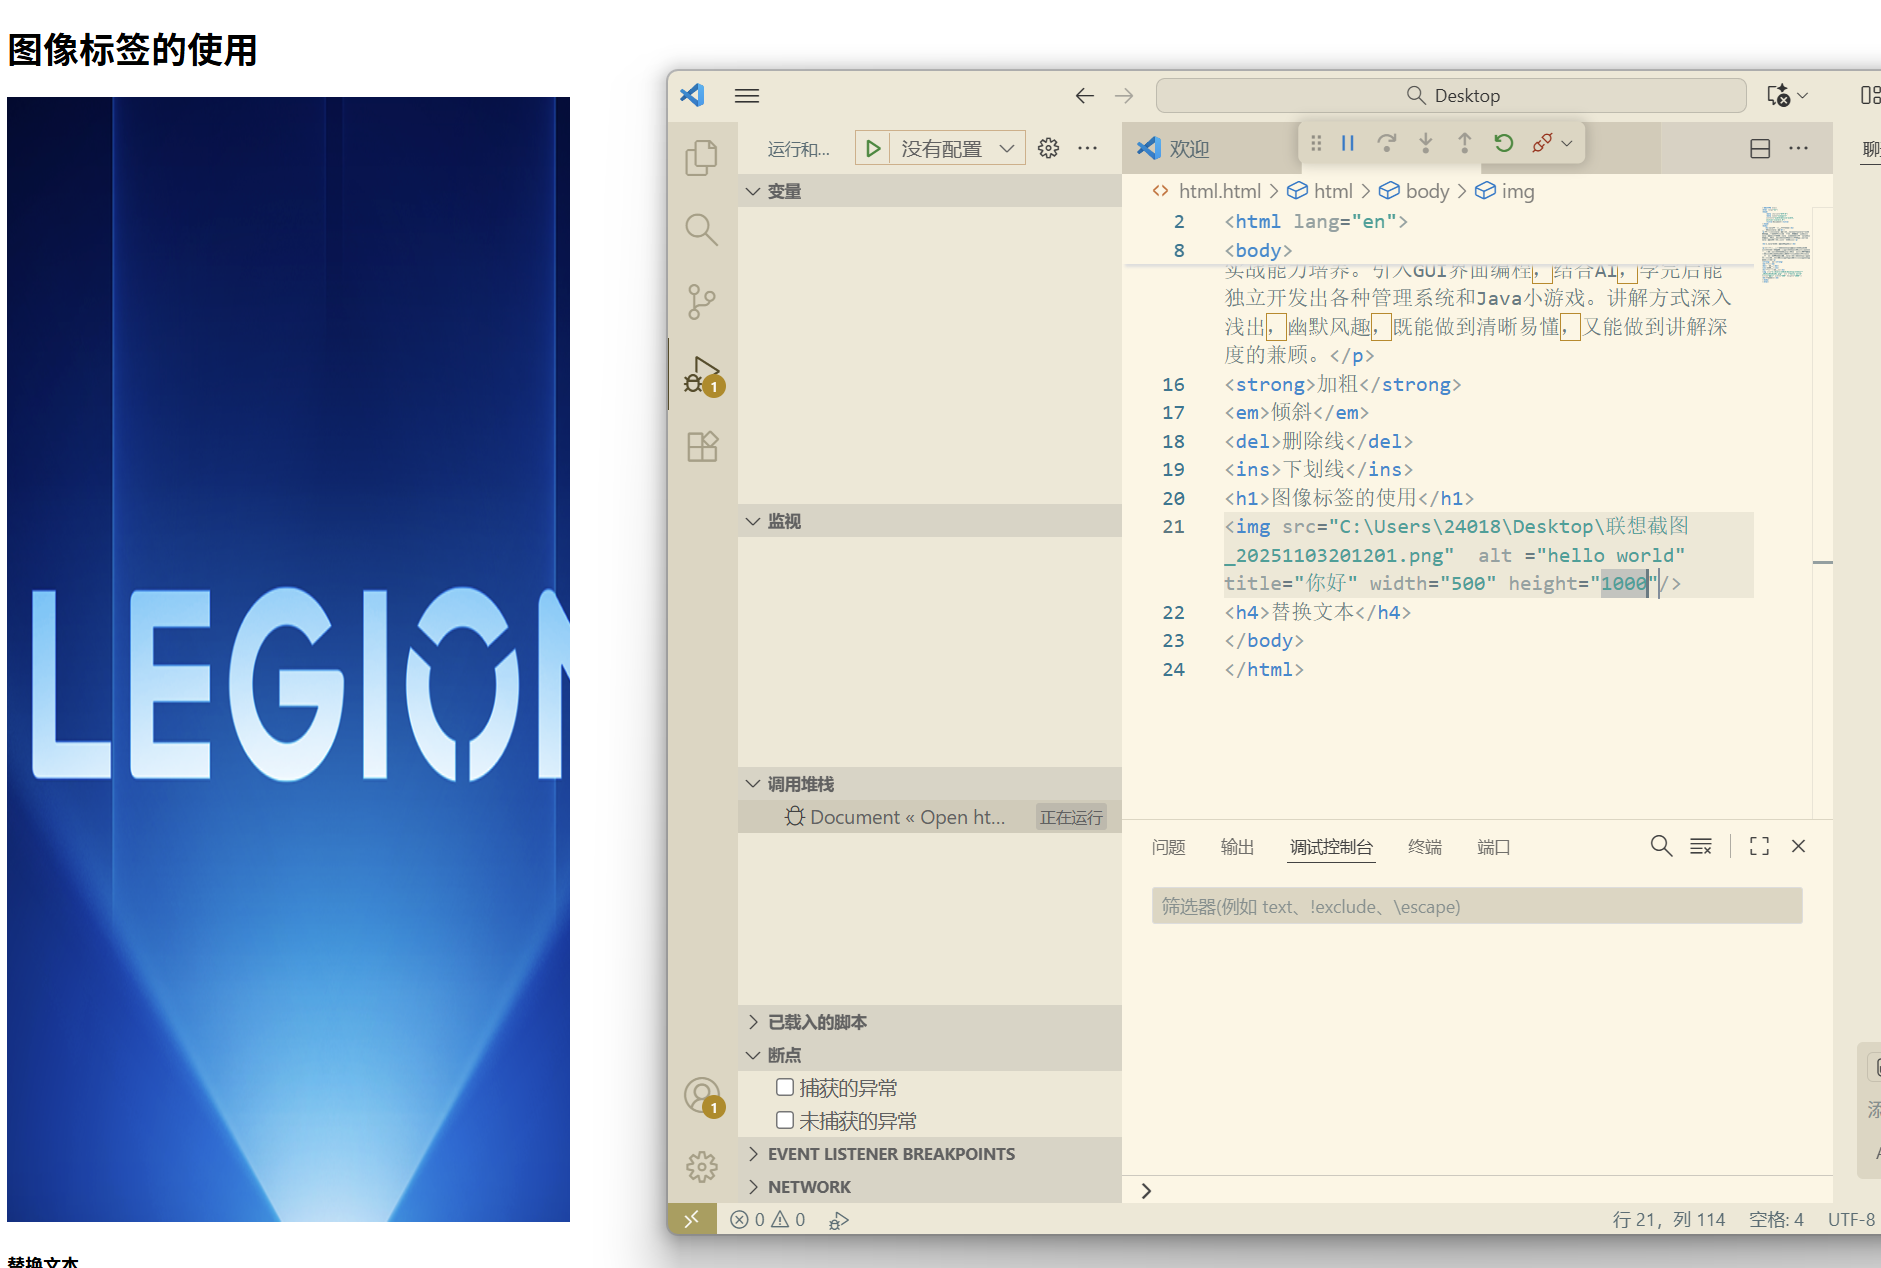Start debugging with green play button
Viewport: 1881px width, 1268px height.
[x=873, y=148]
